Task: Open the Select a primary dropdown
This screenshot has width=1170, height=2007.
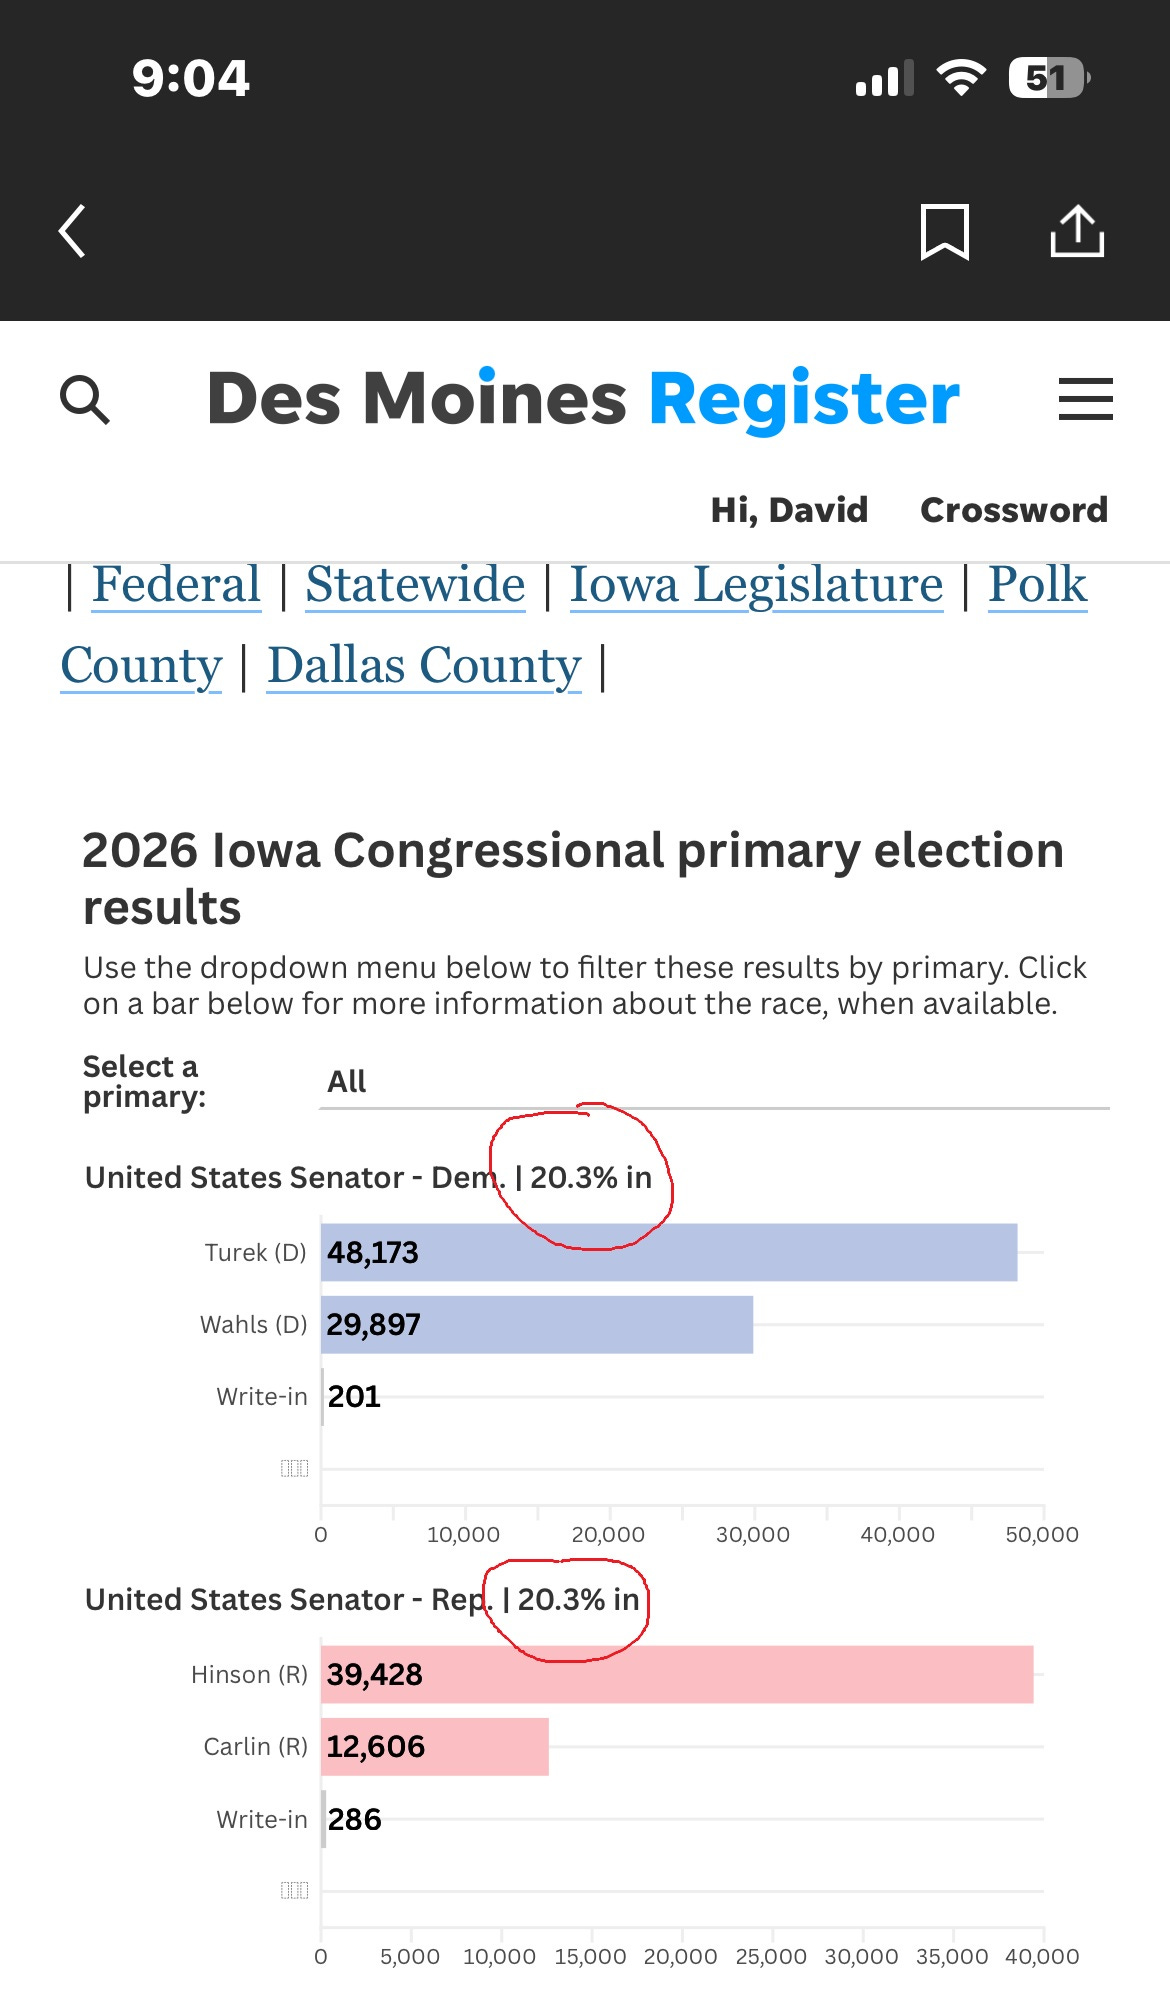Action: click(714, 1082)
